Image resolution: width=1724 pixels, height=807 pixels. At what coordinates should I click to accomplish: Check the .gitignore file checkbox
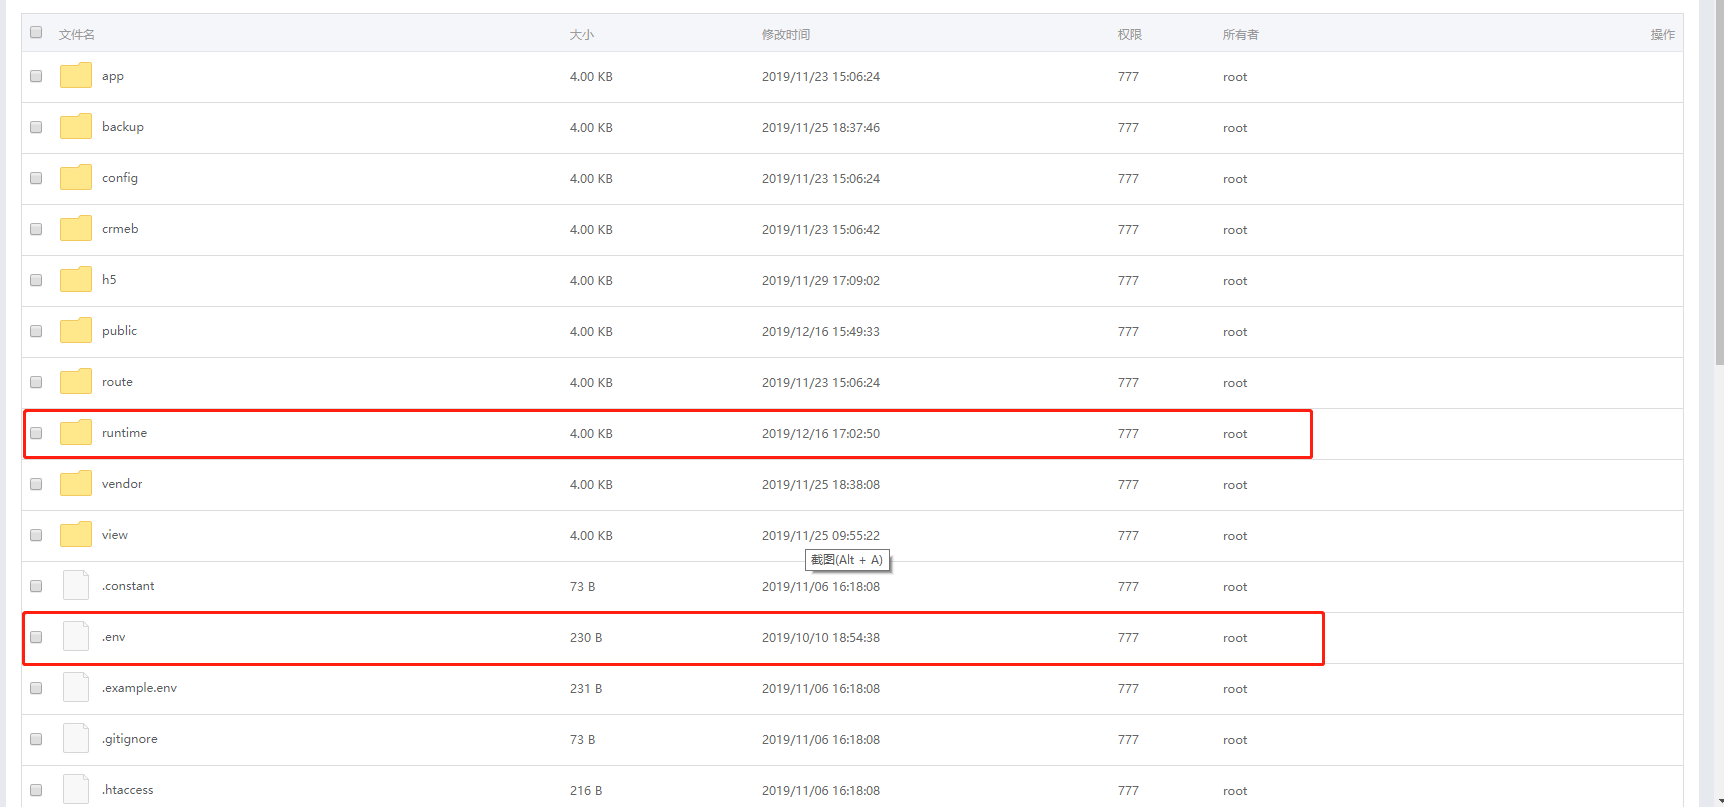pyautogui.click(x=36, y=739)
